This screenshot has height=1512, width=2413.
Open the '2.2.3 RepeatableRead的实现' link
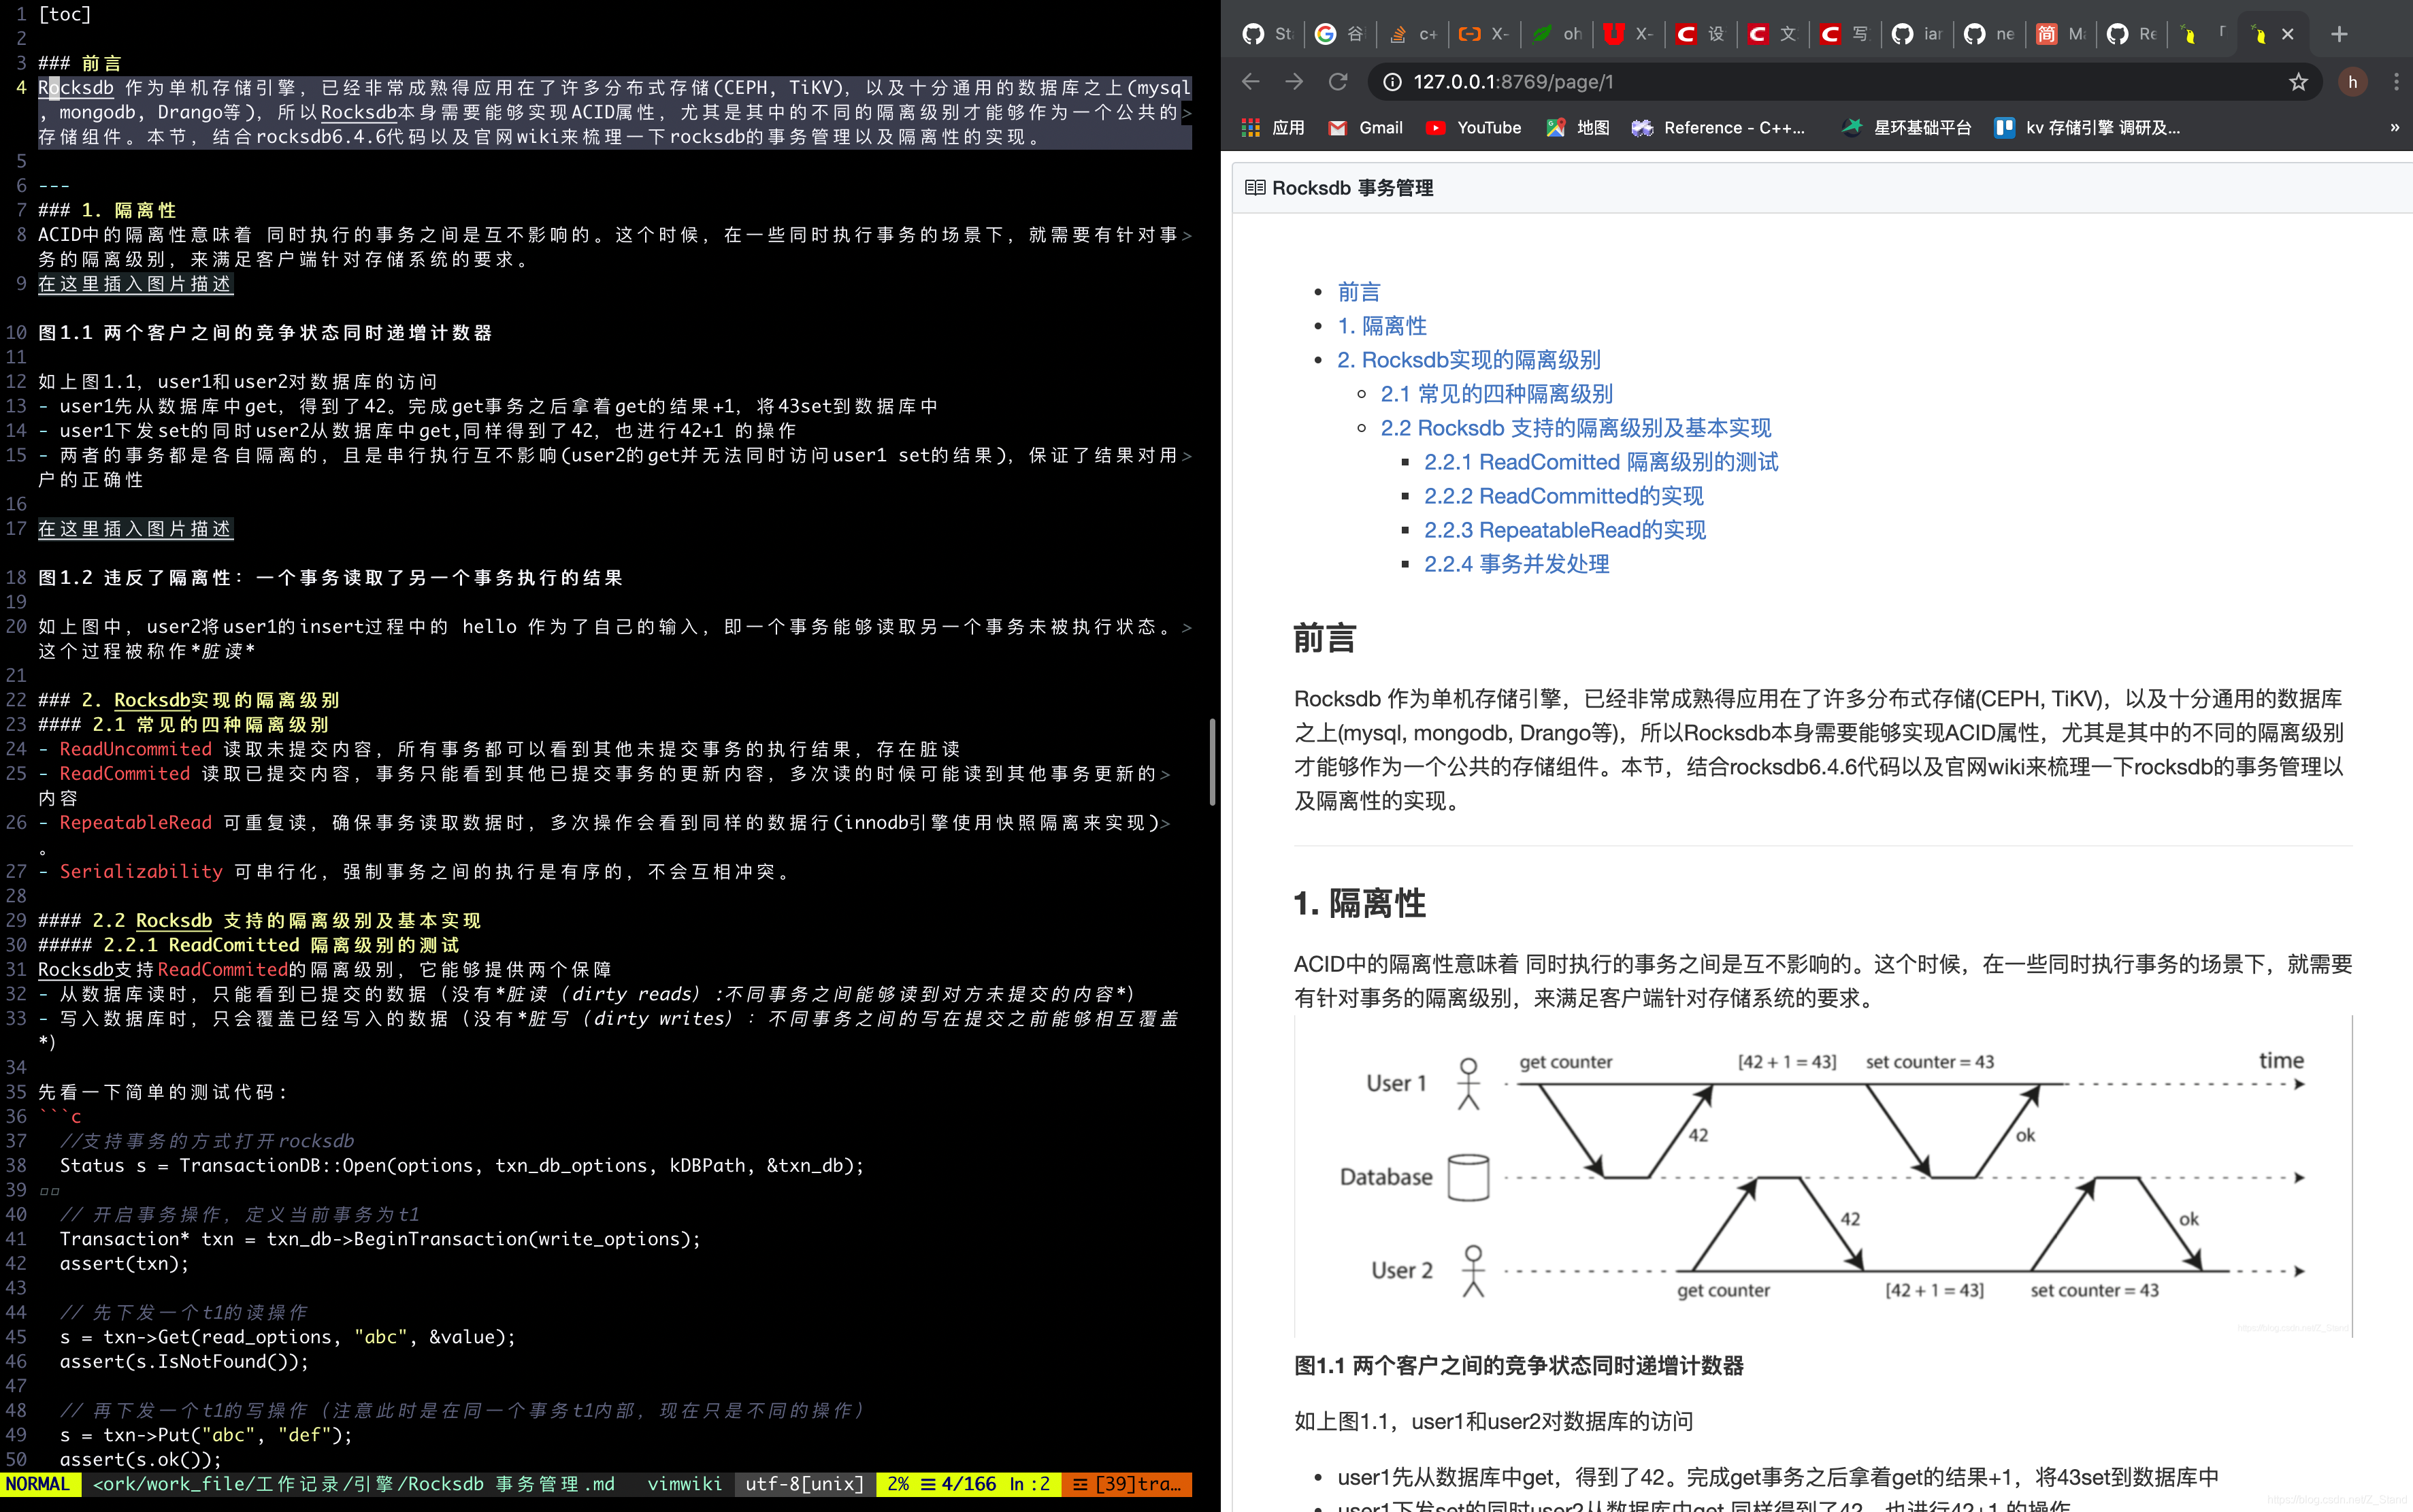tap(1565, 530)
